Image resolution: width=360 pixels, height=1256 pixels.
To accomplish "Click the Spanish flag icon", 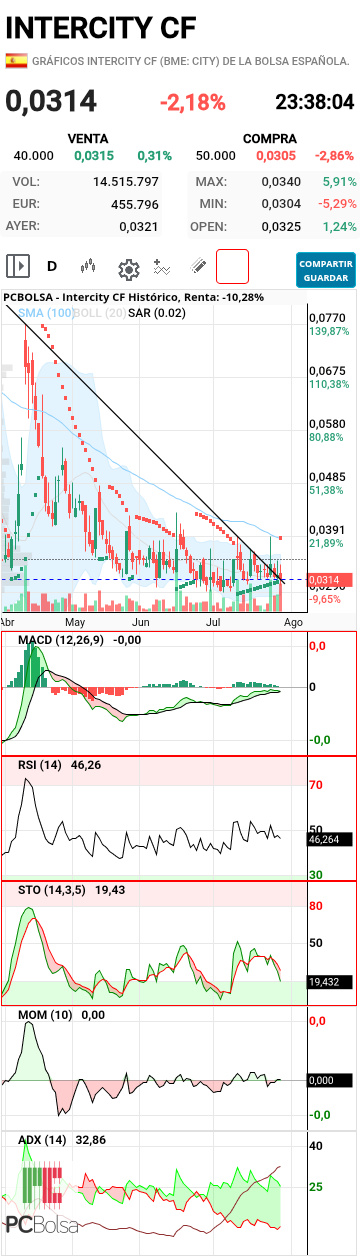I will pyautogui.click(x=17, y=61).
